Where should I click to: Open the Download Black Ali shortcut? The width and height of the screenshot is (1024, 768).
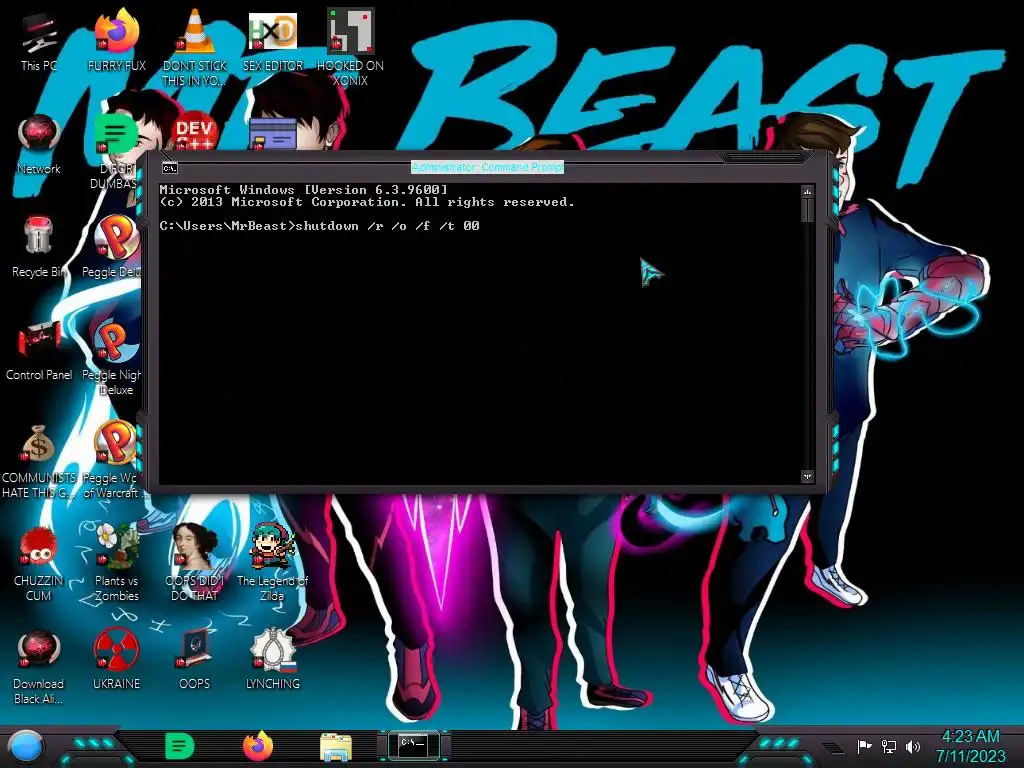pos(39,666)
